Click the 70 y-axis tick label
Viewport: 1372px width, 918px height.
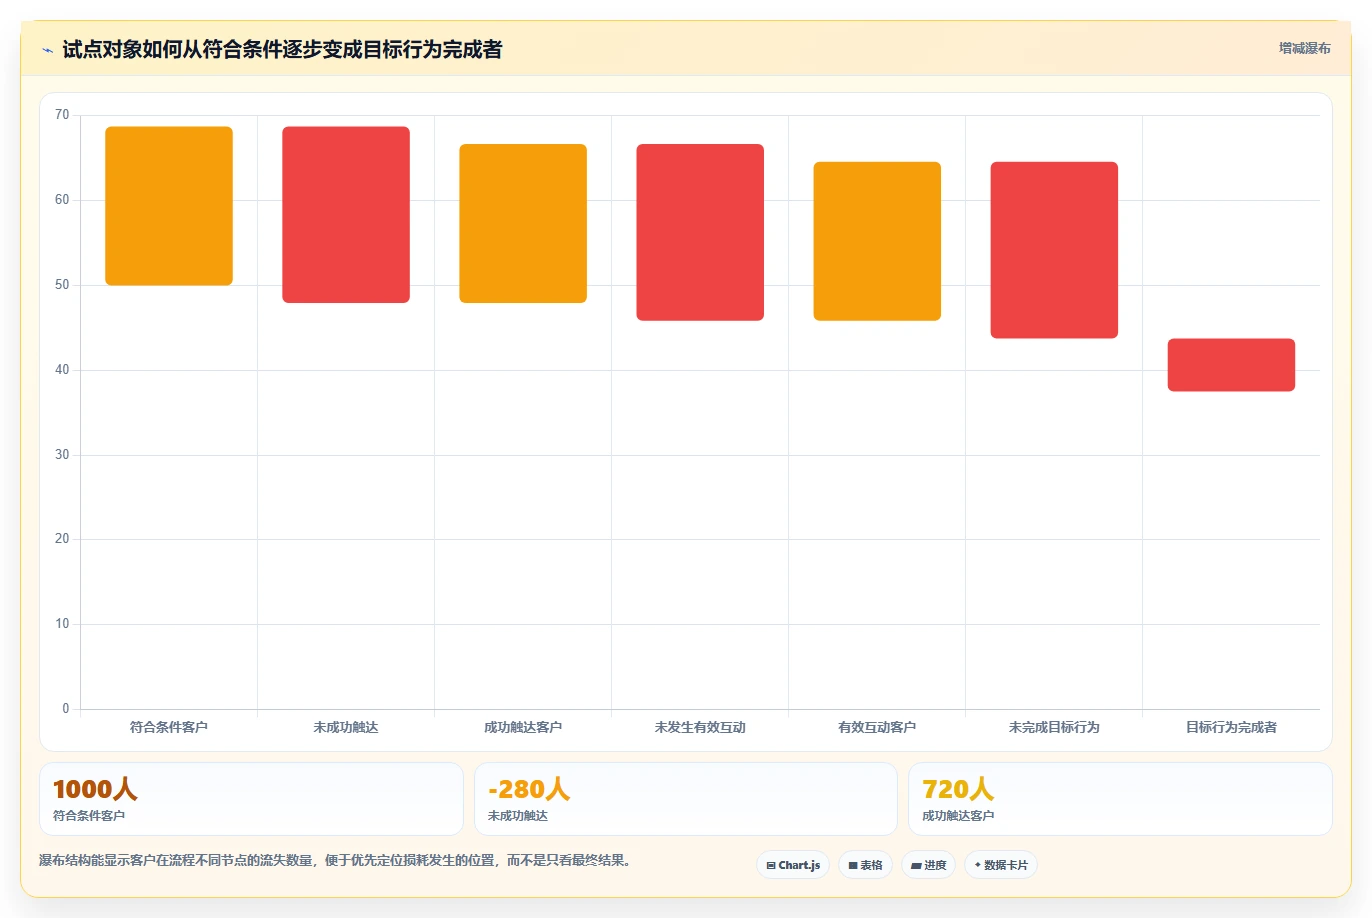pos(62,115)
